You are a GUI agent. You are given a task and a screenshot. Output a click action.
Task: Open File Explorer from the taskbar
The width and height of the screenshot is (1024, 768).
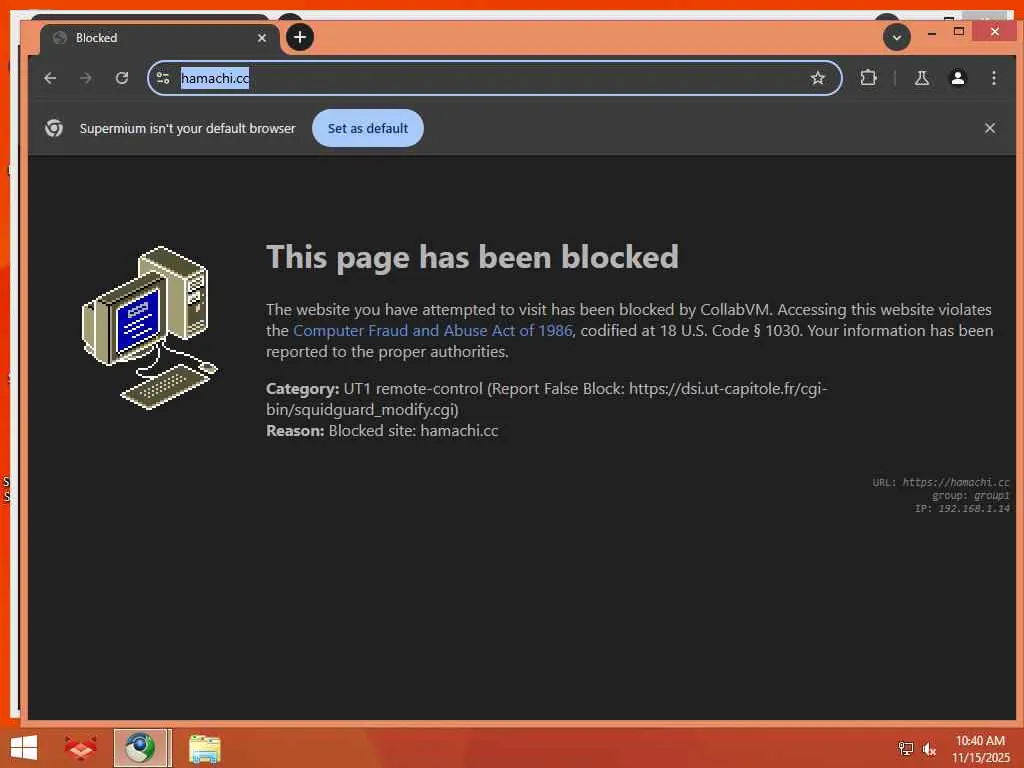click(x=204, y=748)
